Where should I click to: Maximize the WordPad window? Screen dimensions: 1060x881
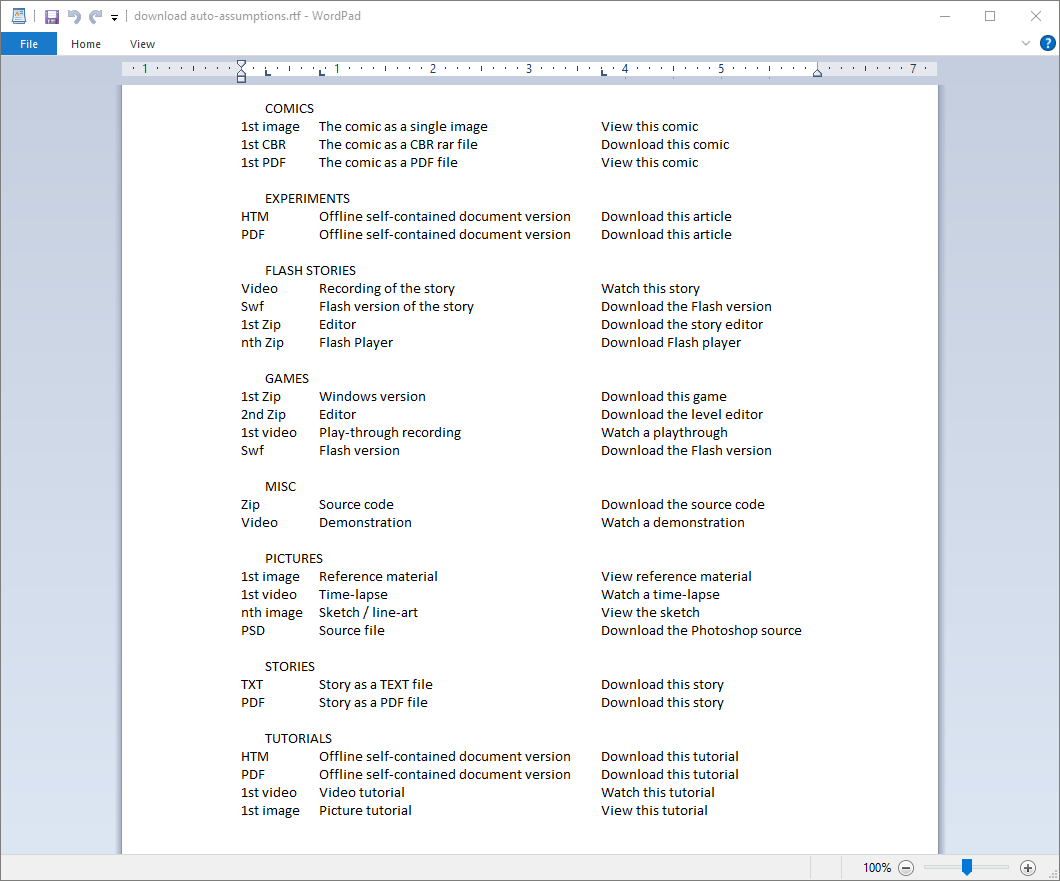coord(990,16)
